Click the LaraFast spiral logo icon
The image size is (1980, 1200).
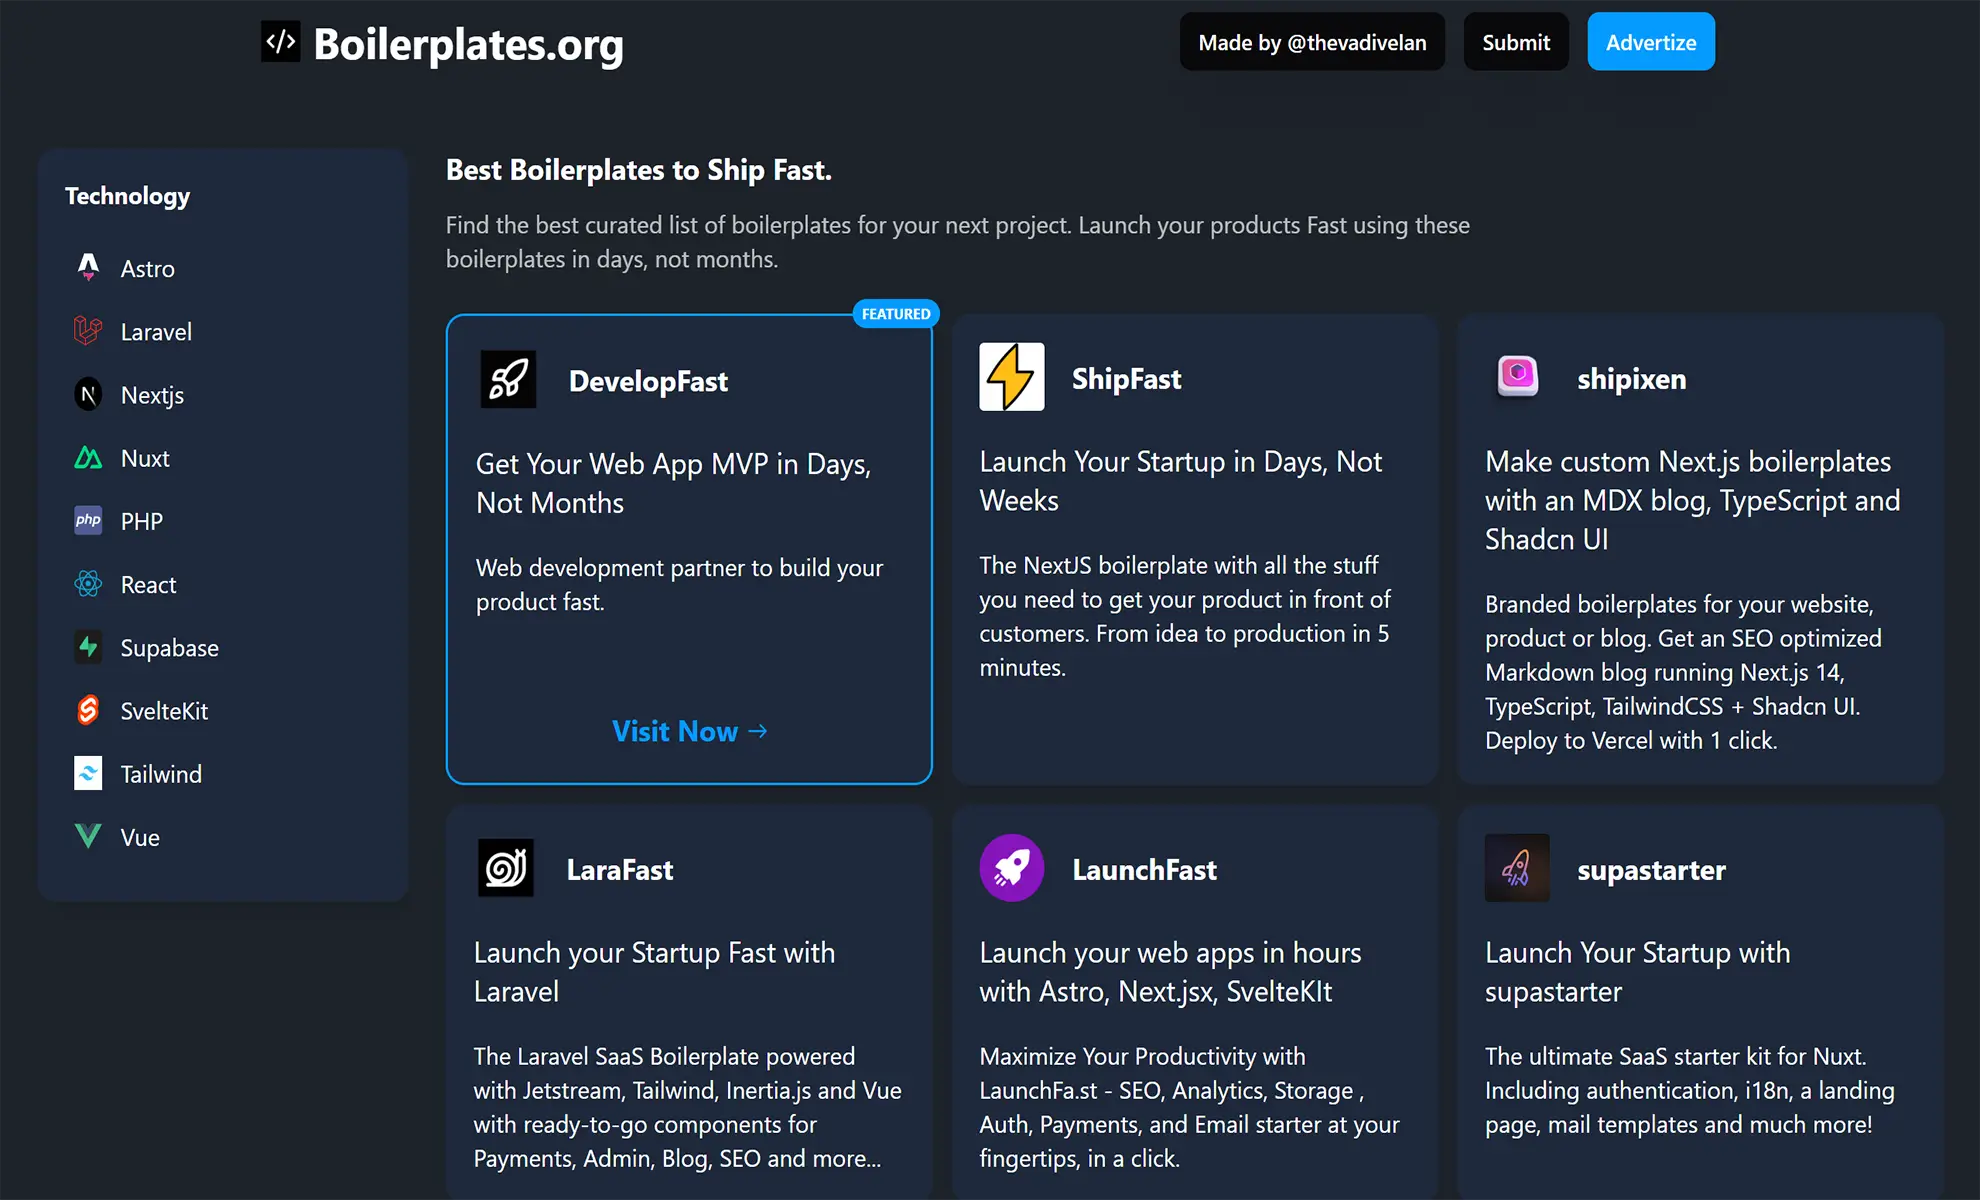[506, 868]
